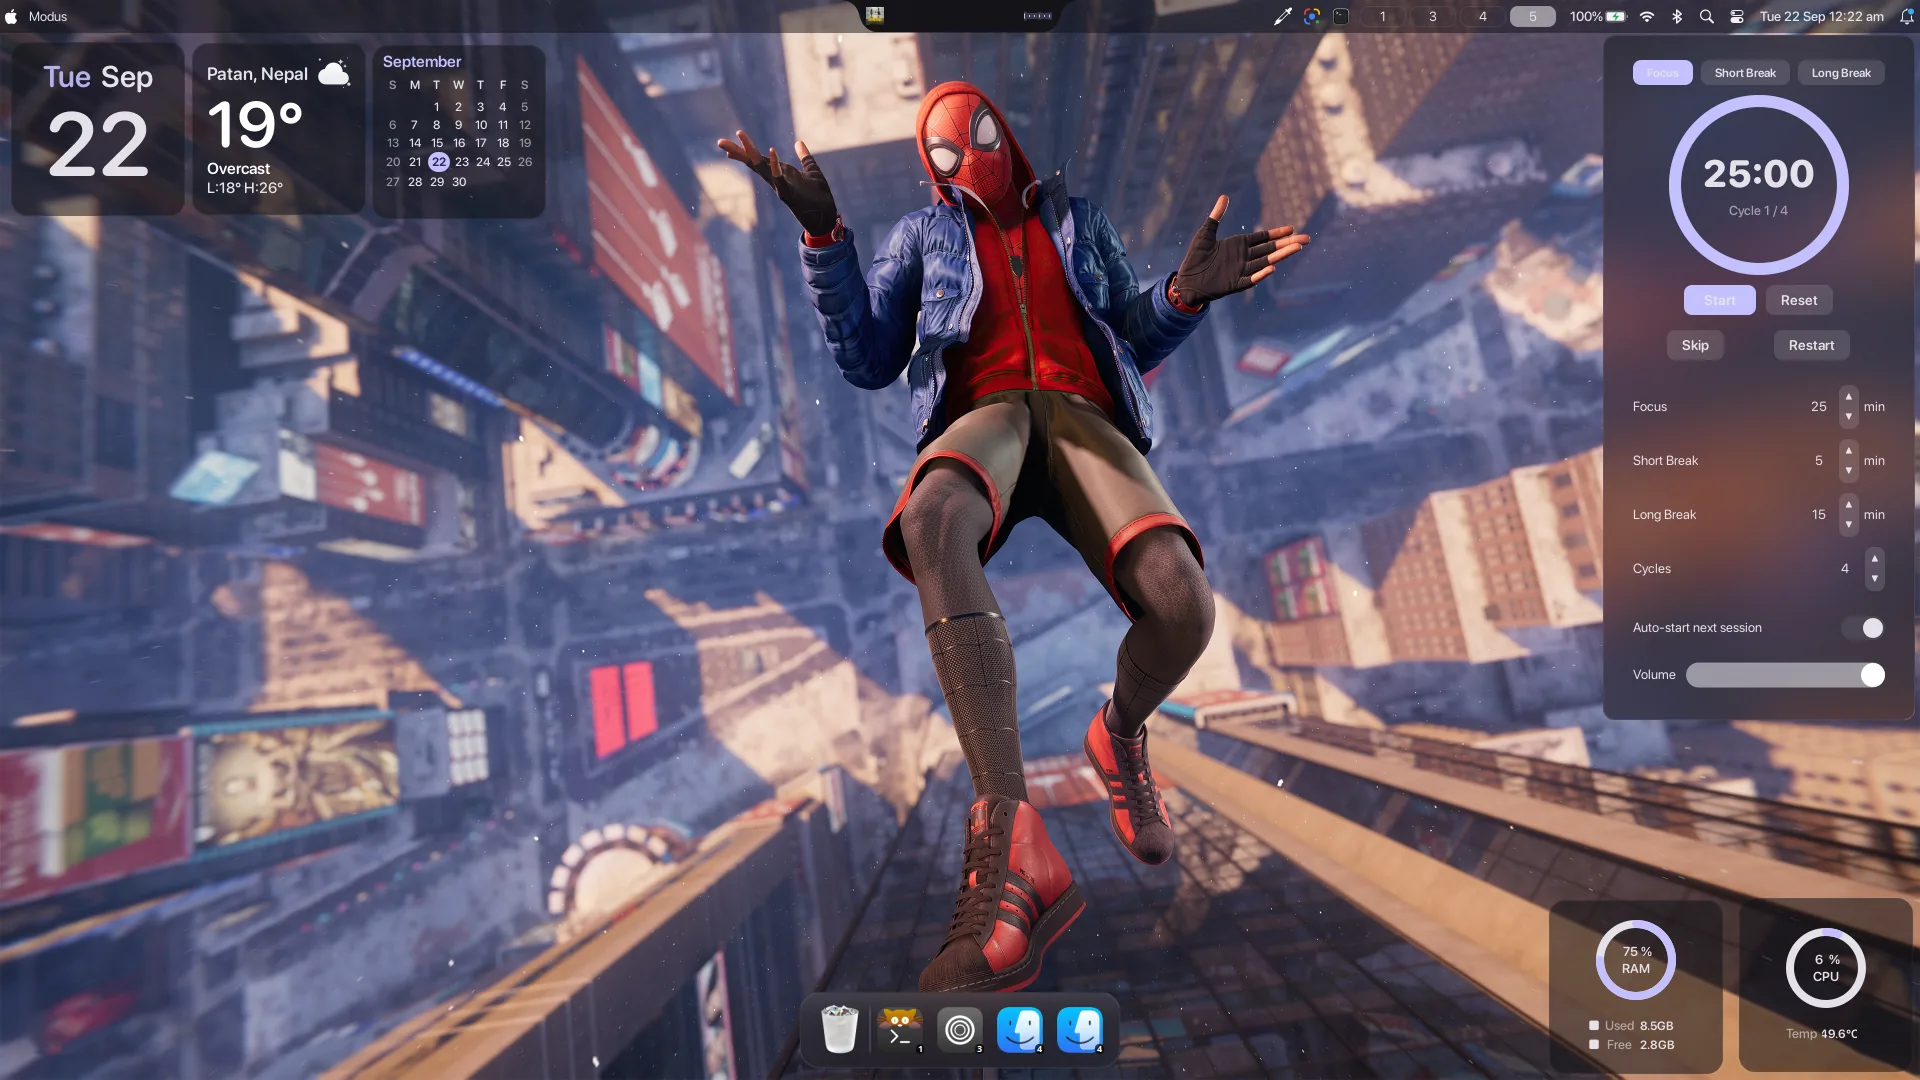The image size is (1920, 1080).
Task: Click the pixel-art thumbnail icon in the notch
Action: tap(875, 15)
